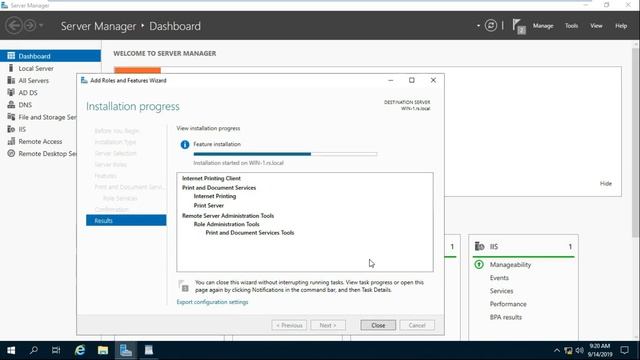The height and width of the screenshot is (360, 640).
Task: Open navigation history dropdown arrow beside forward button
Action: click(x=41, y=26)
